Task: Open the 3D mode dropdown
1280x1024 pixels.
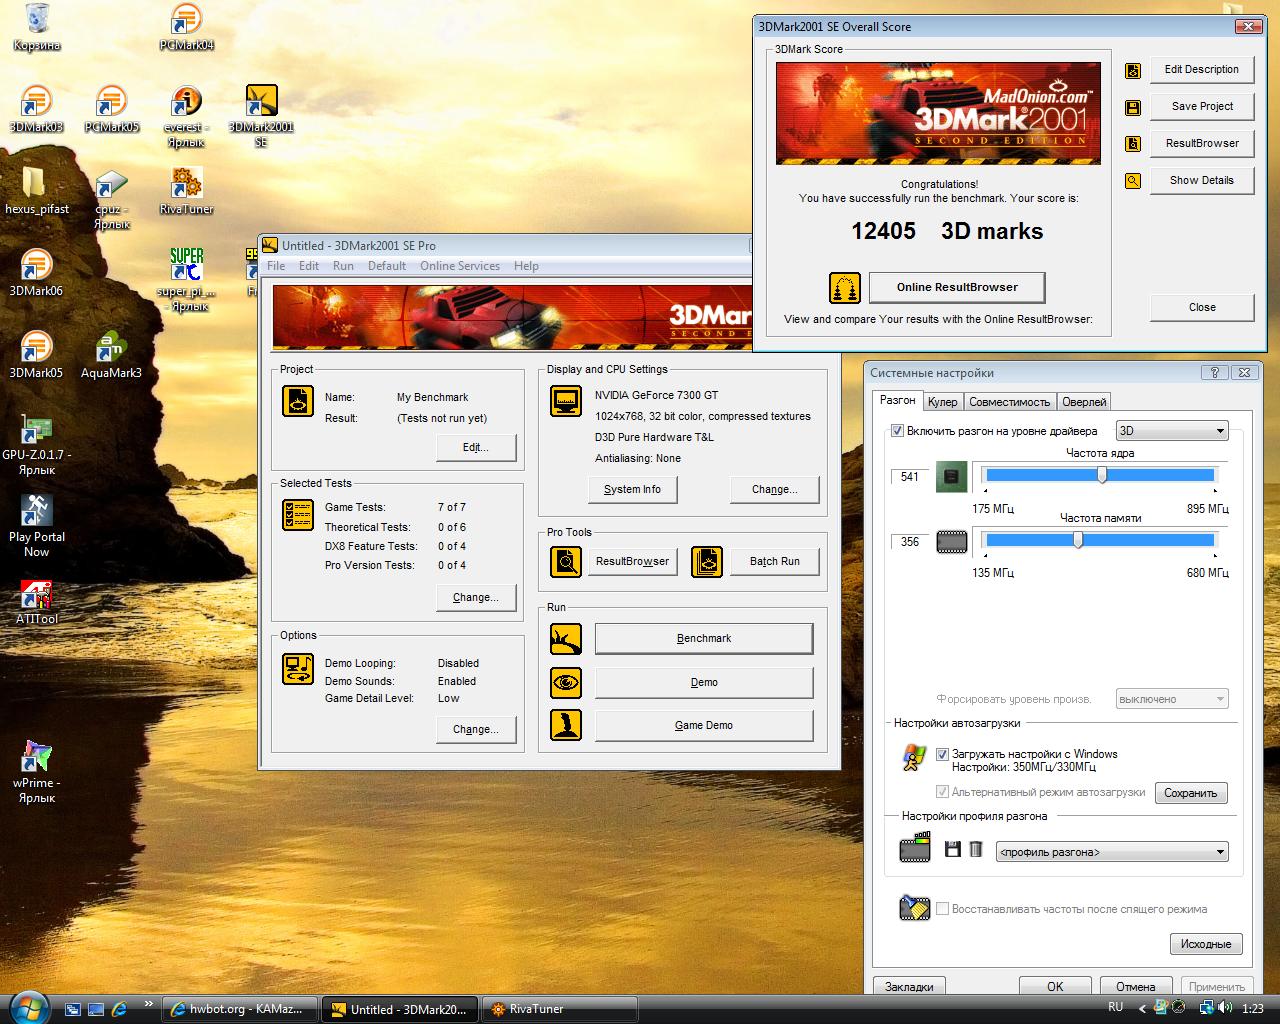Action: 1171,431
